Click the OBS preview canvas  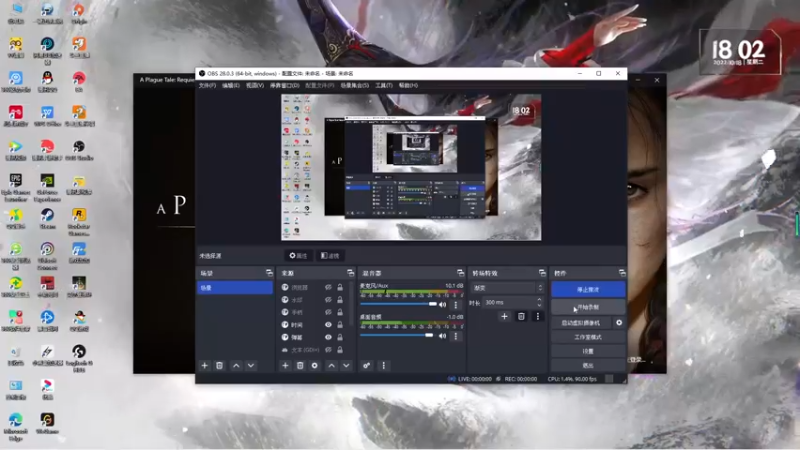tap(411, 167)
